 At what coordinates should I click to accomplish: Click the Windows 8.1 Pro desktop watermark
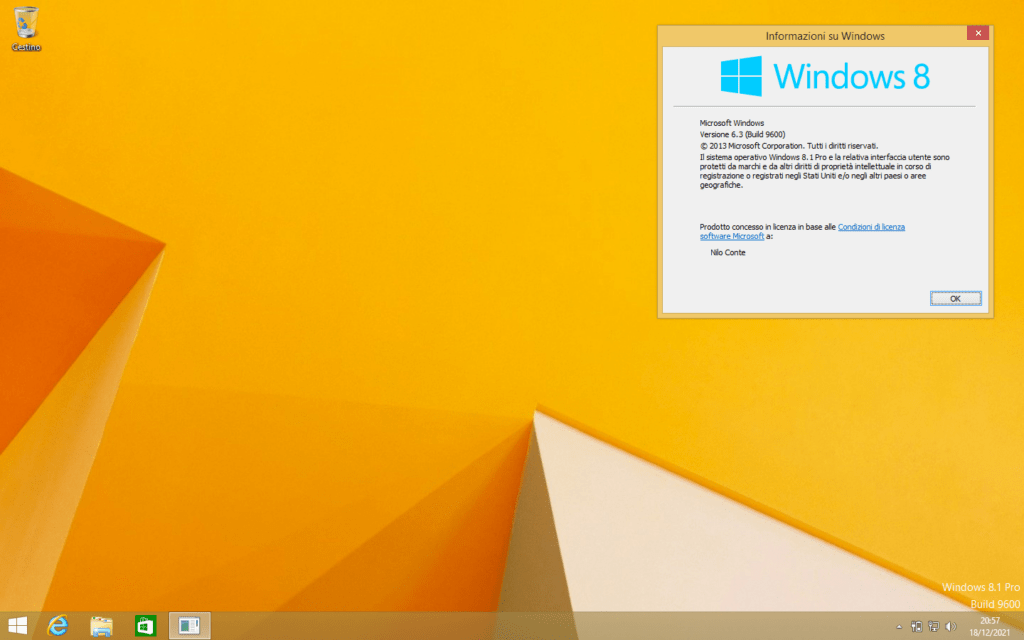tap(981, 586)
